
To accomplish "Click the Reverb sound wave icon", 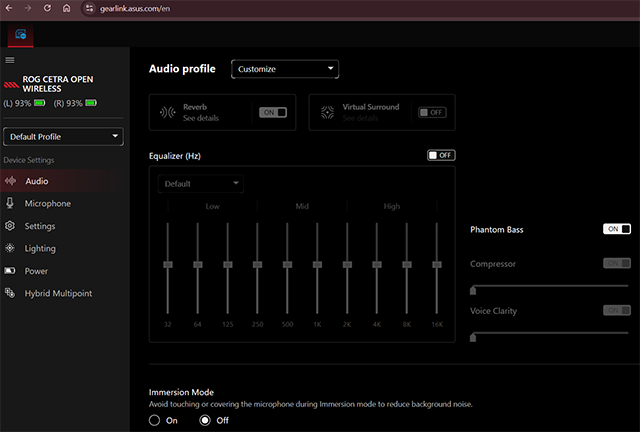I will pos(168,112).
